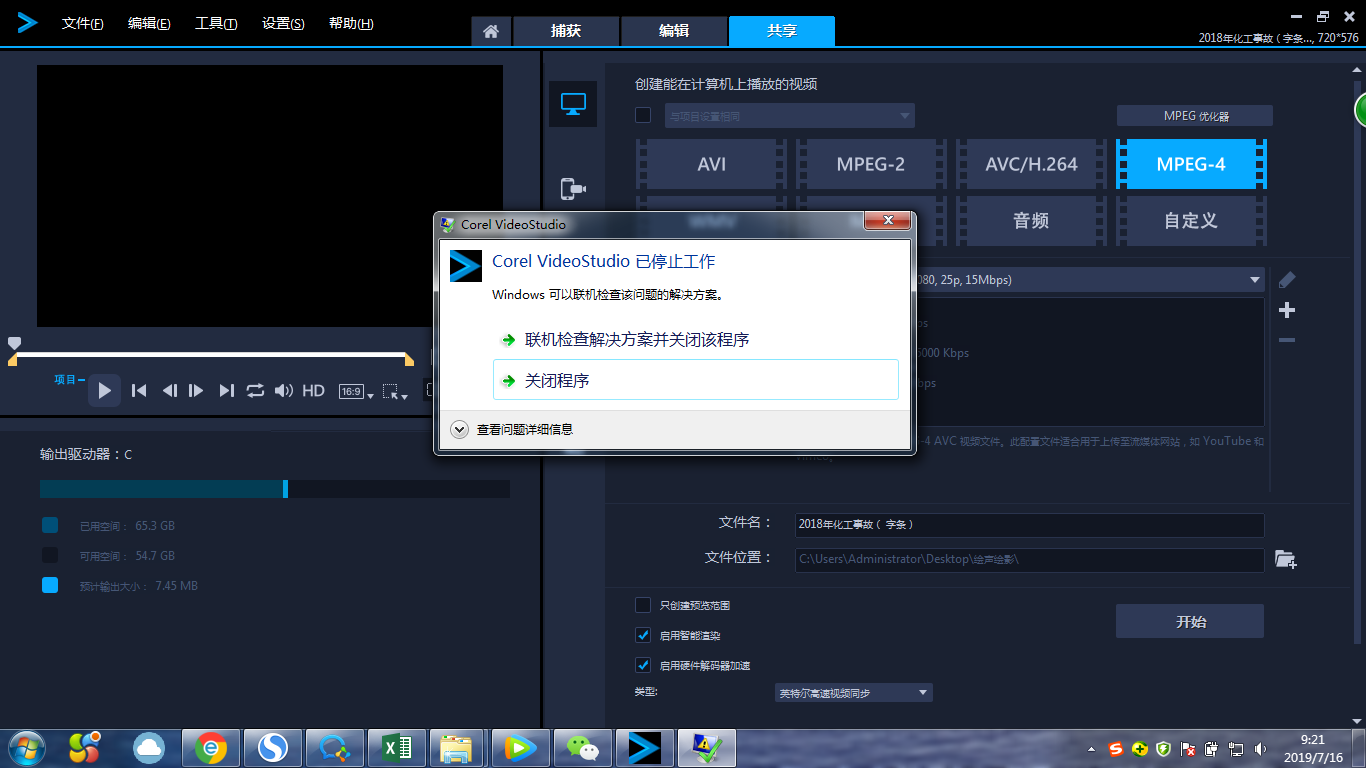This screenshot has width=1366, height=768.
Task: Open the 类型 hardware type dropdown
Action: [854, 692]
